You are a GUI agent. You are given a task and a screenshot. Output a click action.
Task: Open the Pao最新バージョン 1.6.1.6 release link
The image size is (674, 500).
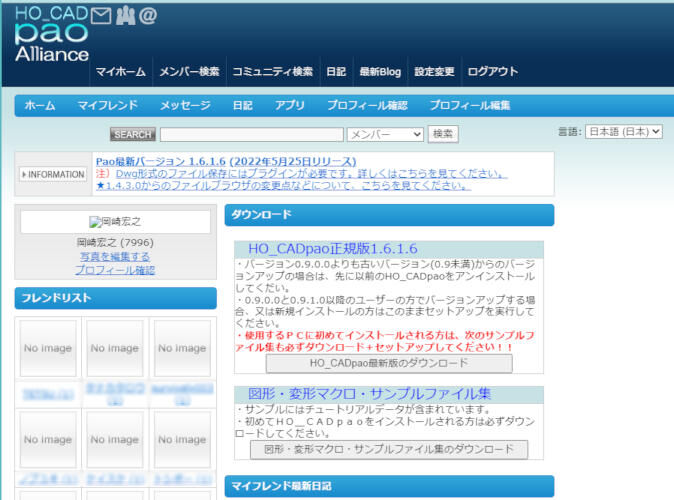(226, 161)
